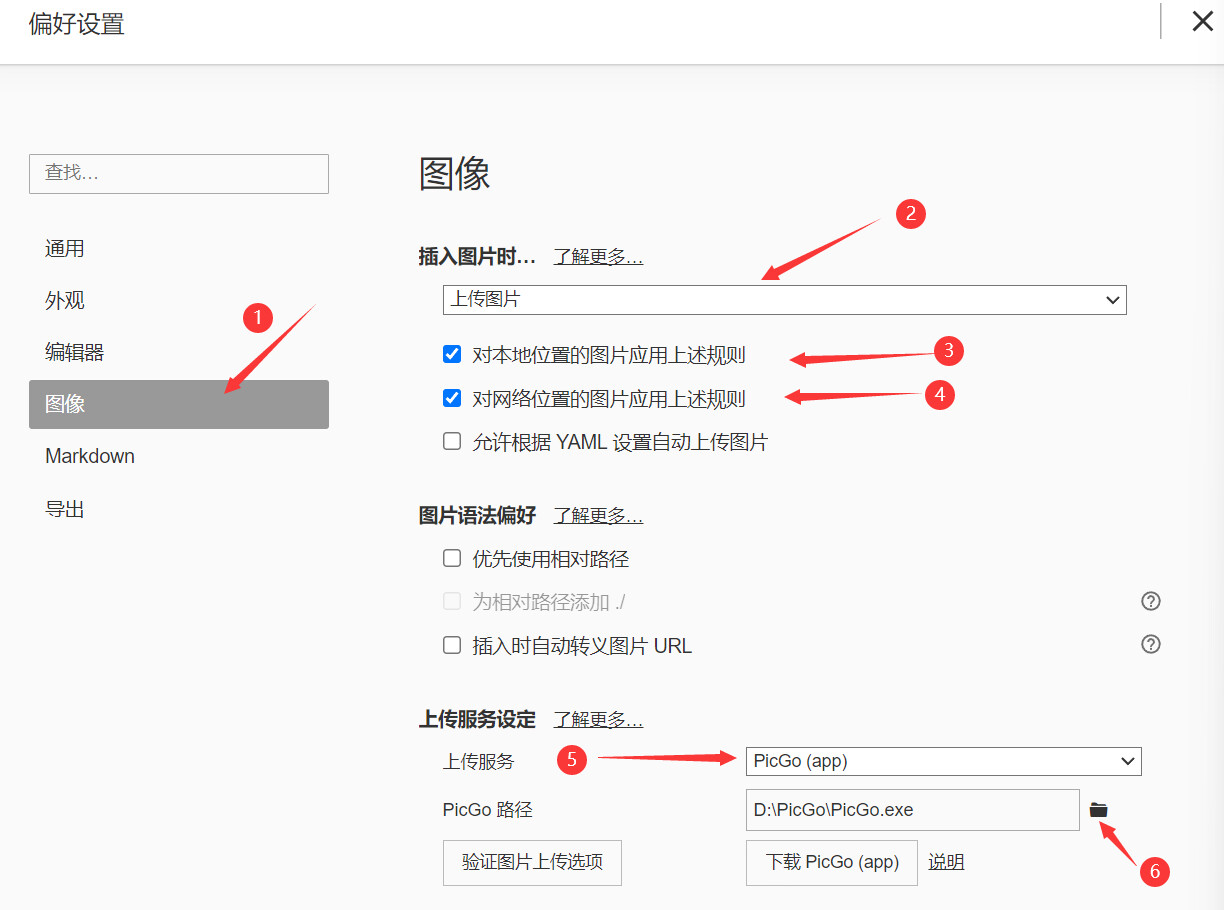The height and width of the screenshot is (910, 1224).
Task: Click the PicGo 路径 text field
Action: click(x=912, y=810)
